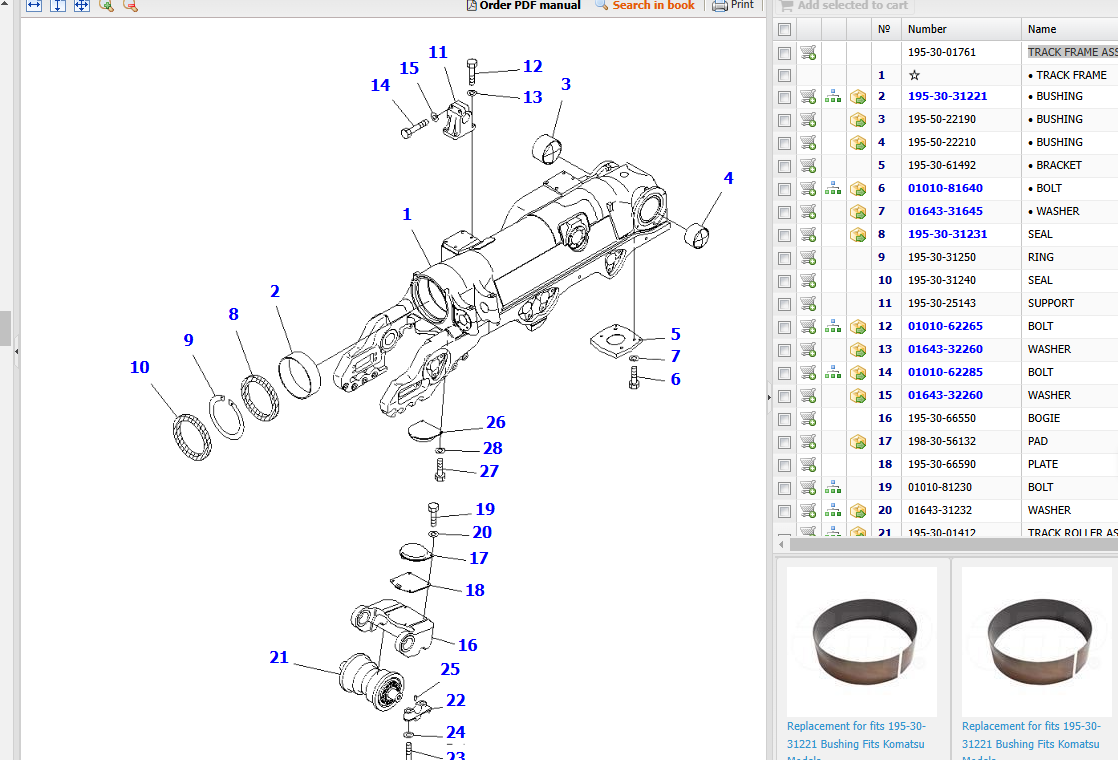Collapse the left side panel arrow
Image resolution: width=1118 pixels, height=760 pixels.
click(x=16, y=351)
